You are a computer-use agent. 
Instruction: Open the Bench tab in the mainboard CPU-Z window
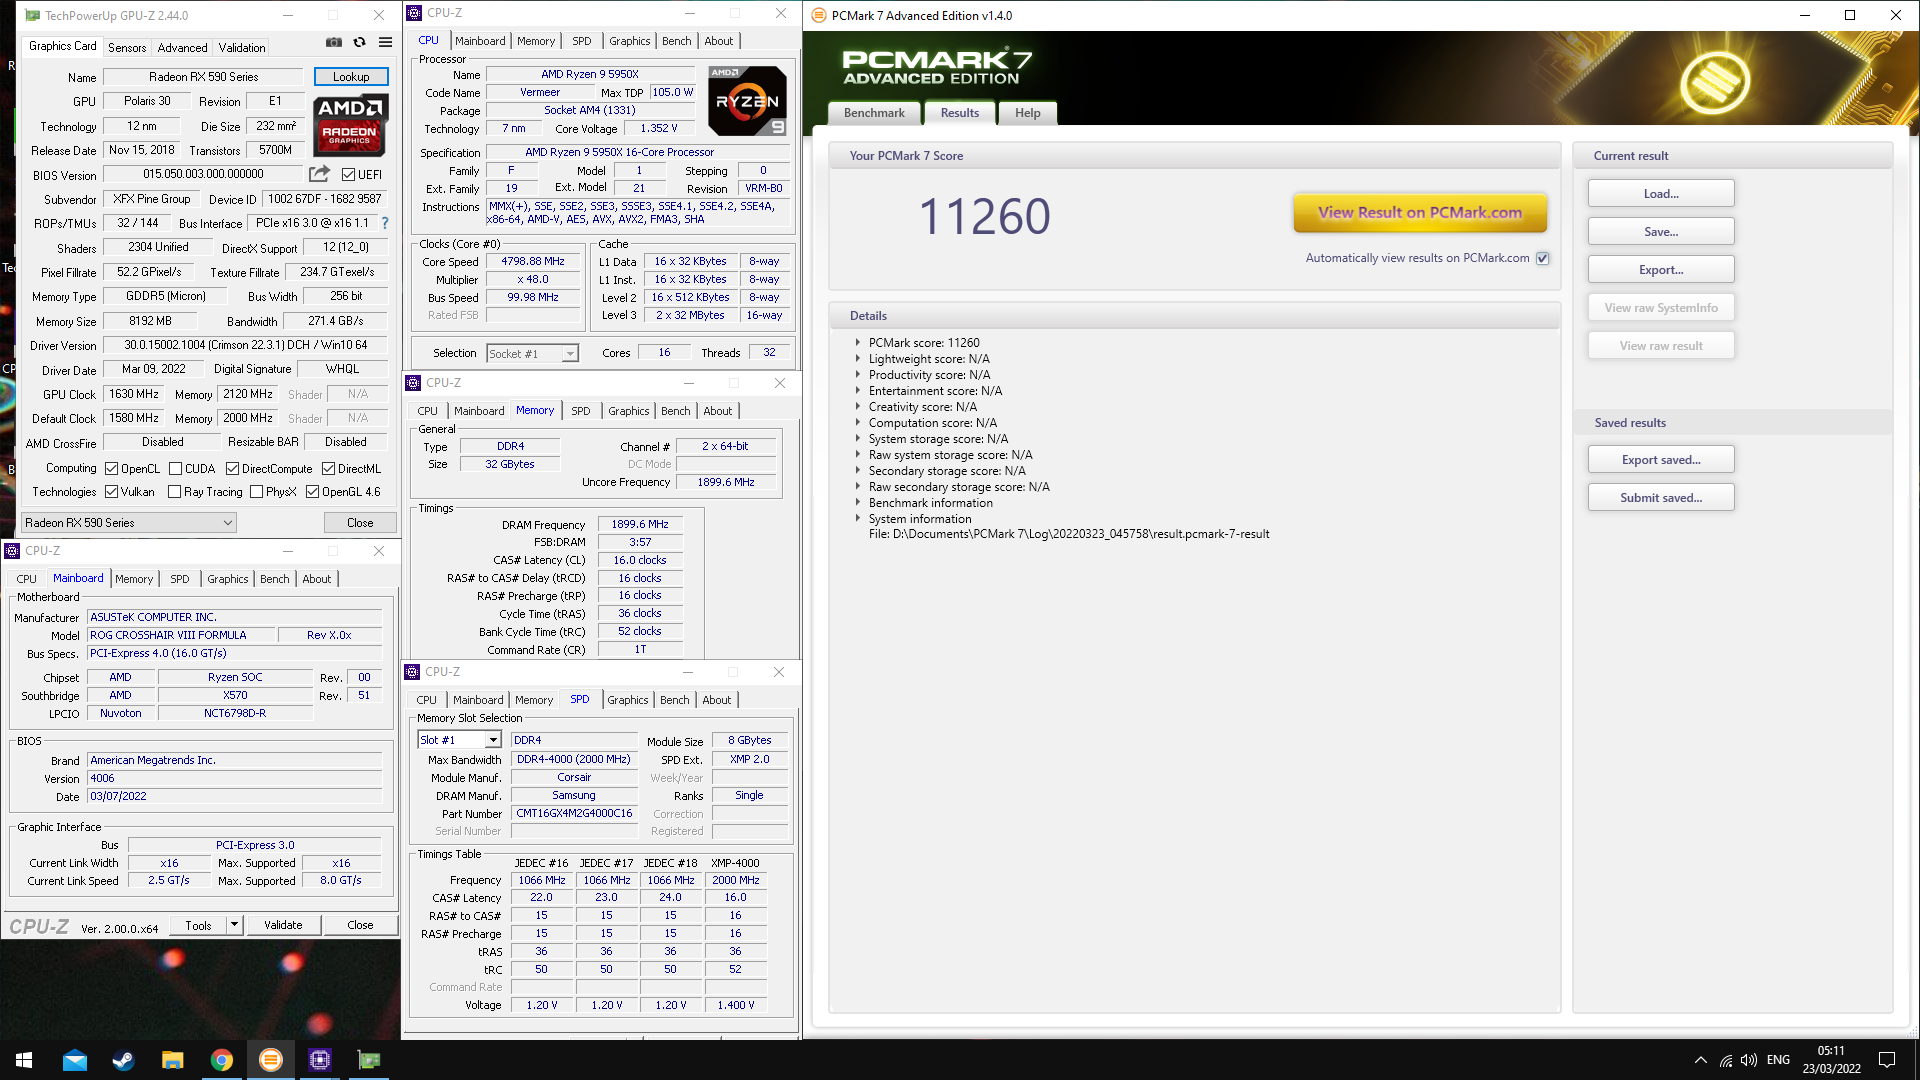point(275,579)
